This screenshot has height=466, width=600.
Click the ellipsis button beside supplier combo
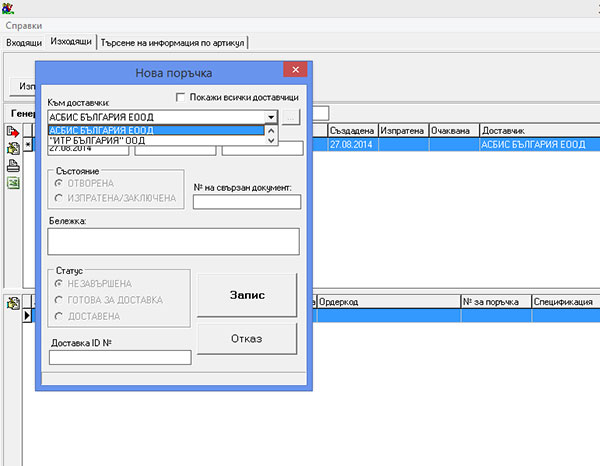click(x=291, y=117)
